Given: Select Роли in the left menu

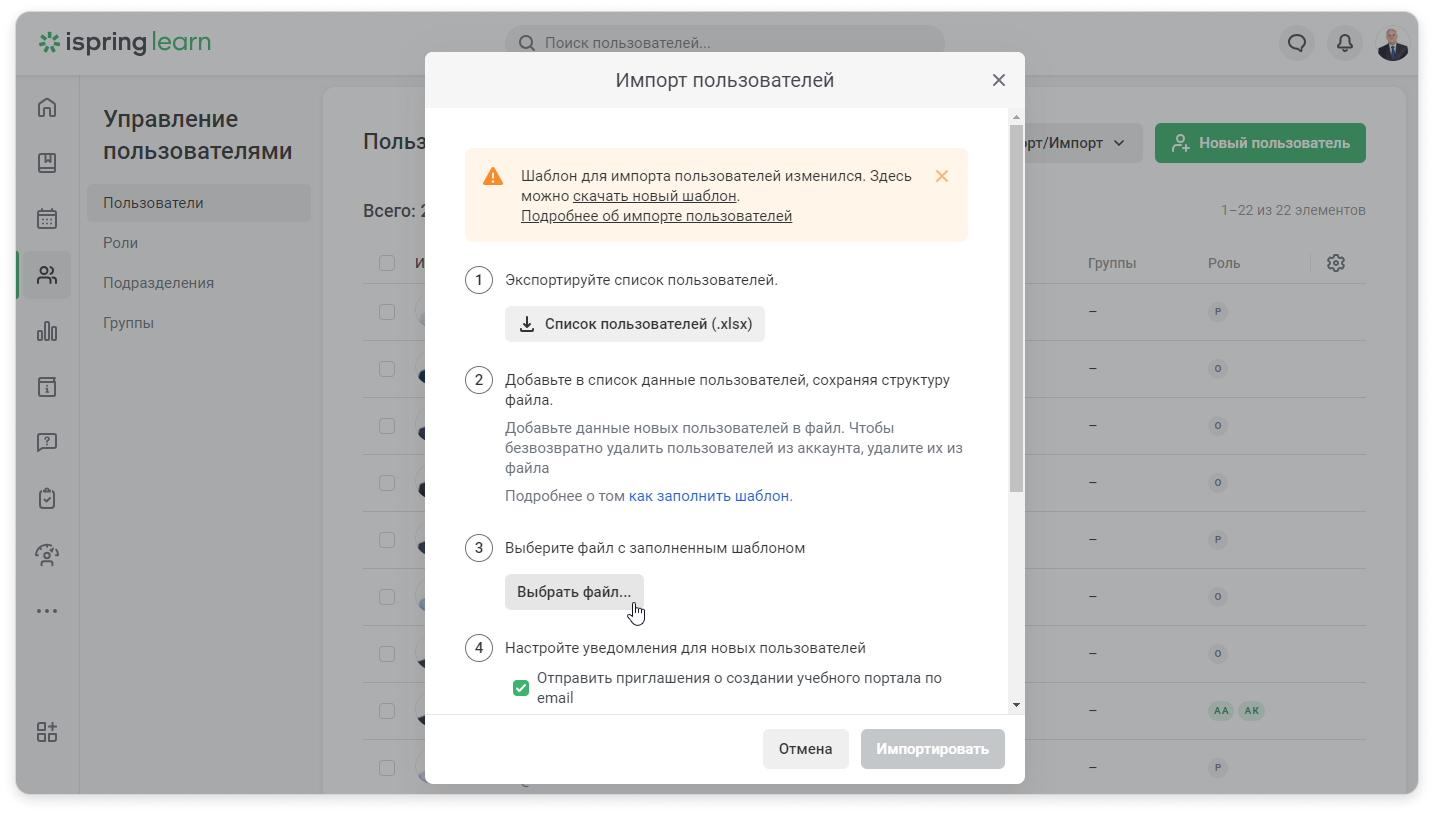Looking at the screenshot, I should [121, 243].
